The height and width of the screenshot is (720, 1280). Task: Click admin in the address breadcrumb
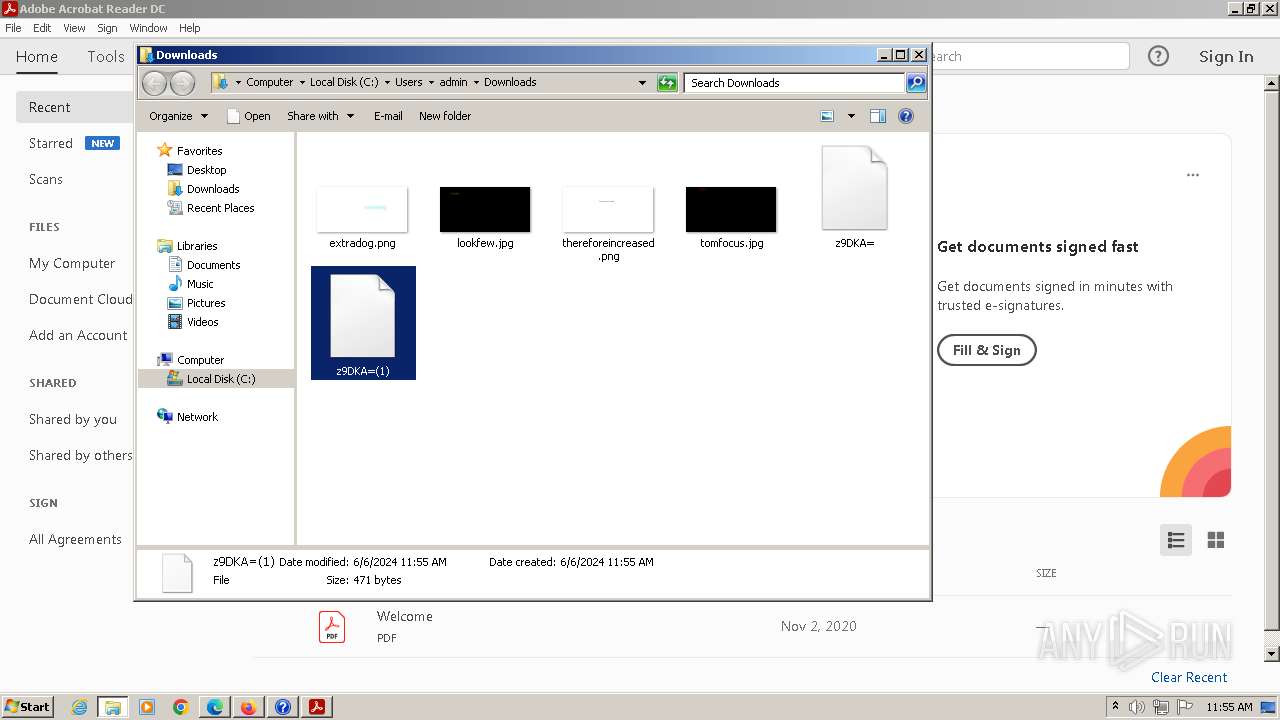453,82
